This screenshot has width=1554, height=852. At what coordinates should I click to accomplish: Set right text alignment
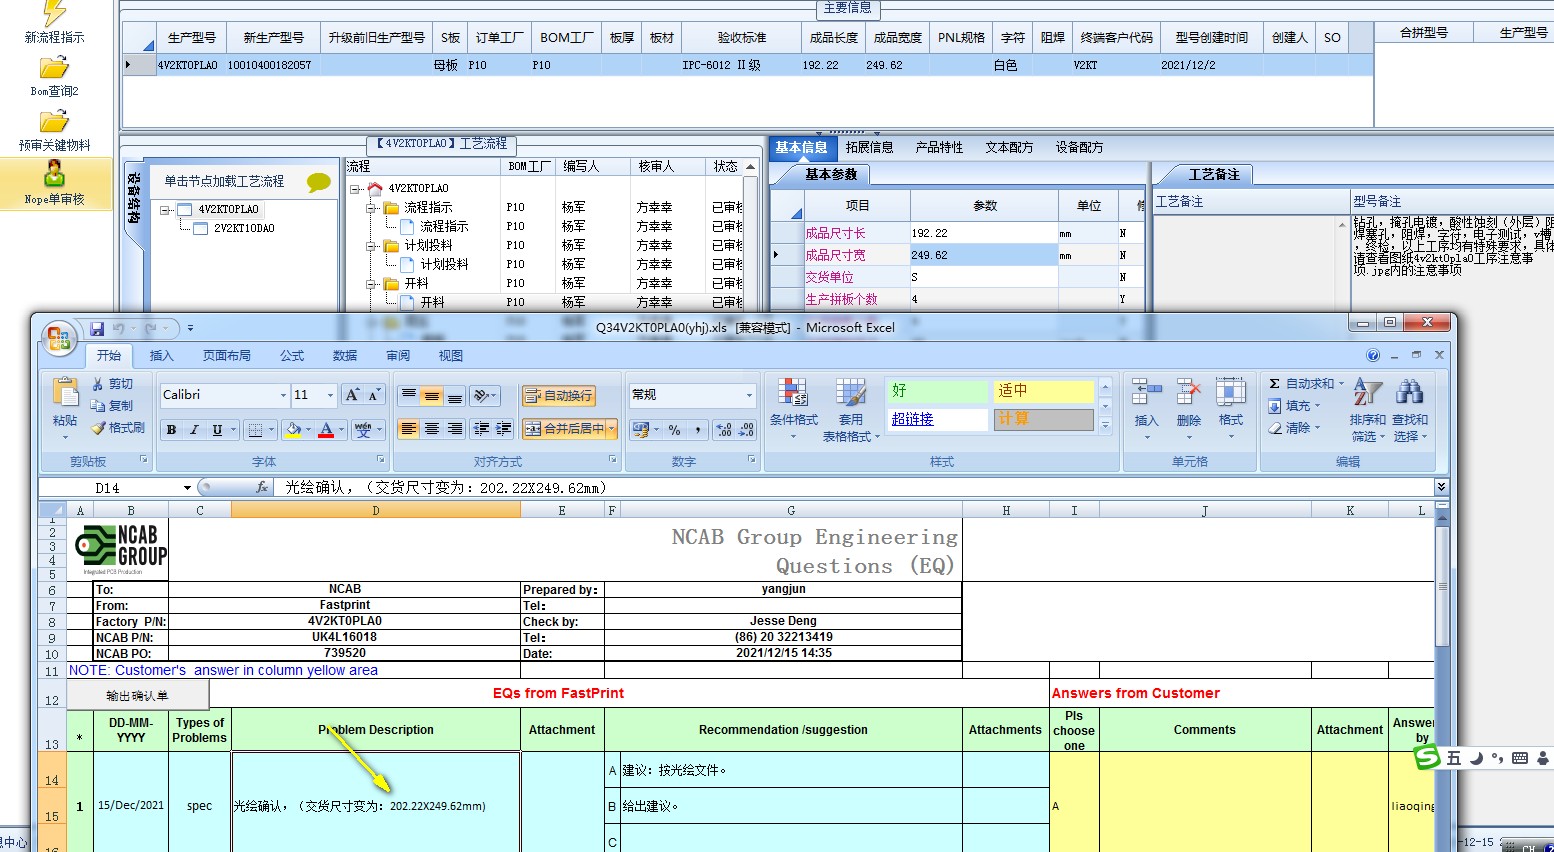click(455, 429)
